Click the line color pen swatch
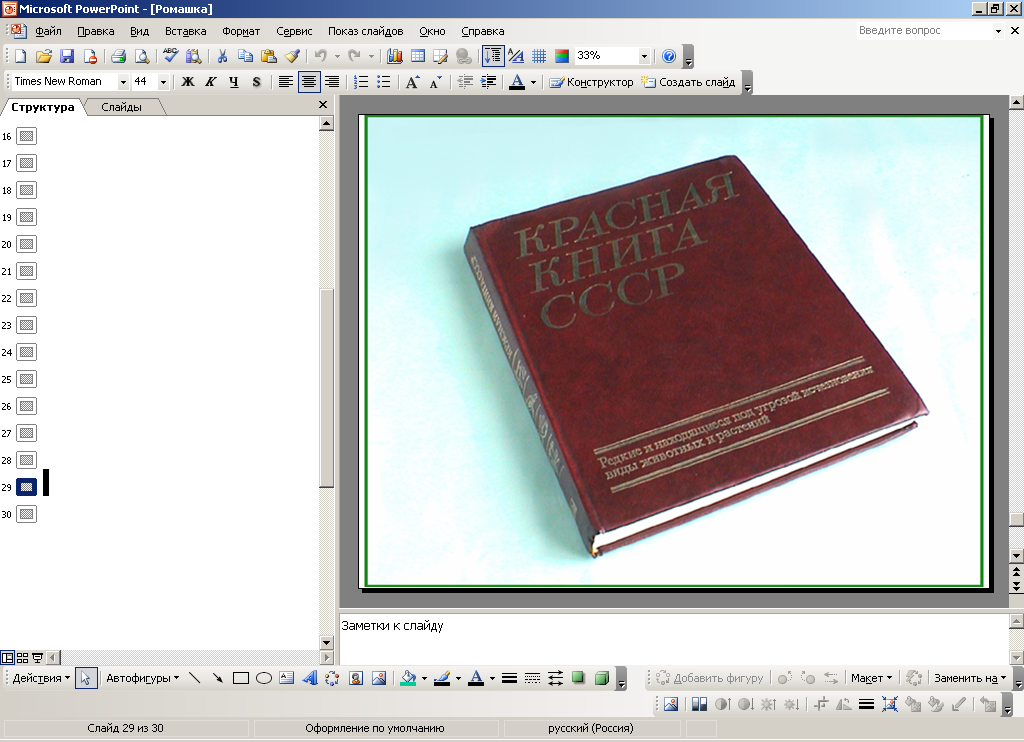This screenshot has height=742, width=1024. coord(442,678)
